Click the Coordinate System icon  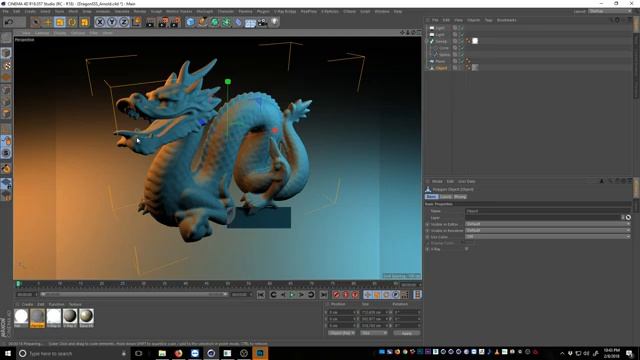[x=136, y=22]
